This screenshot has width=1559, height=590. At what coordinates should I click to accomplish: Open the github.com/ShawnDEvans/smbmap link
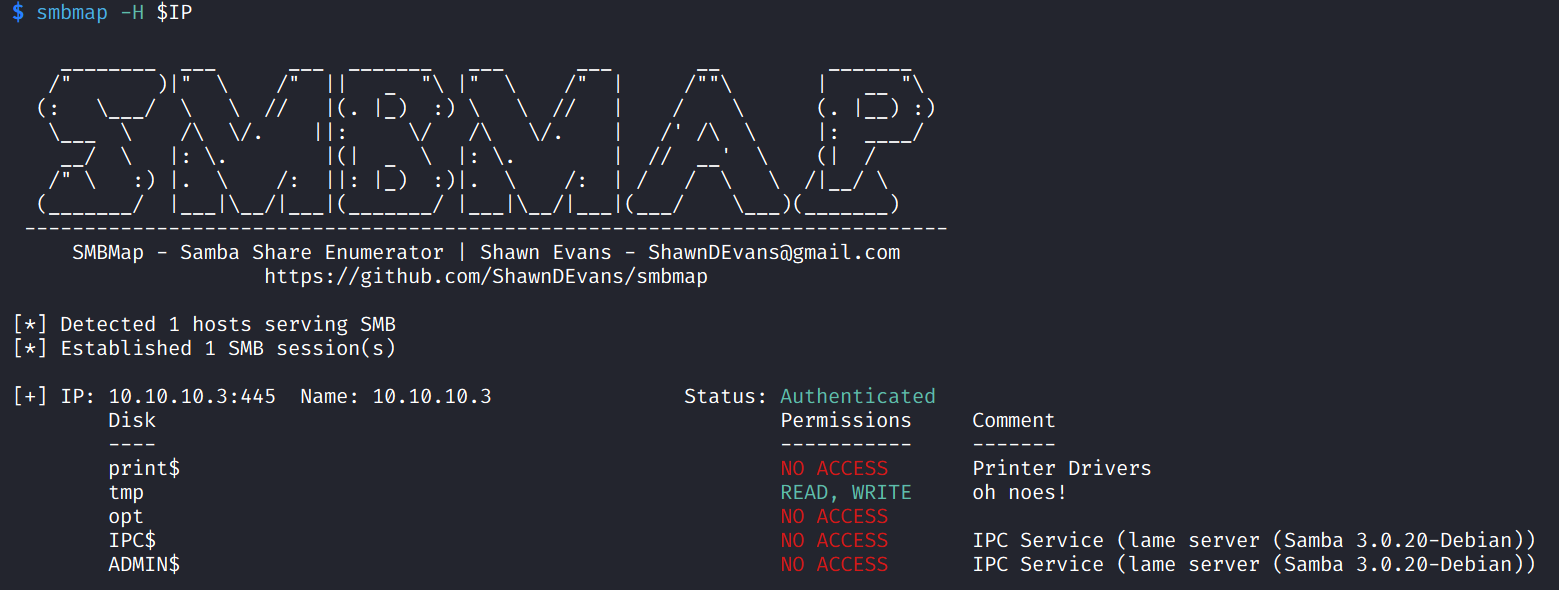486,276
